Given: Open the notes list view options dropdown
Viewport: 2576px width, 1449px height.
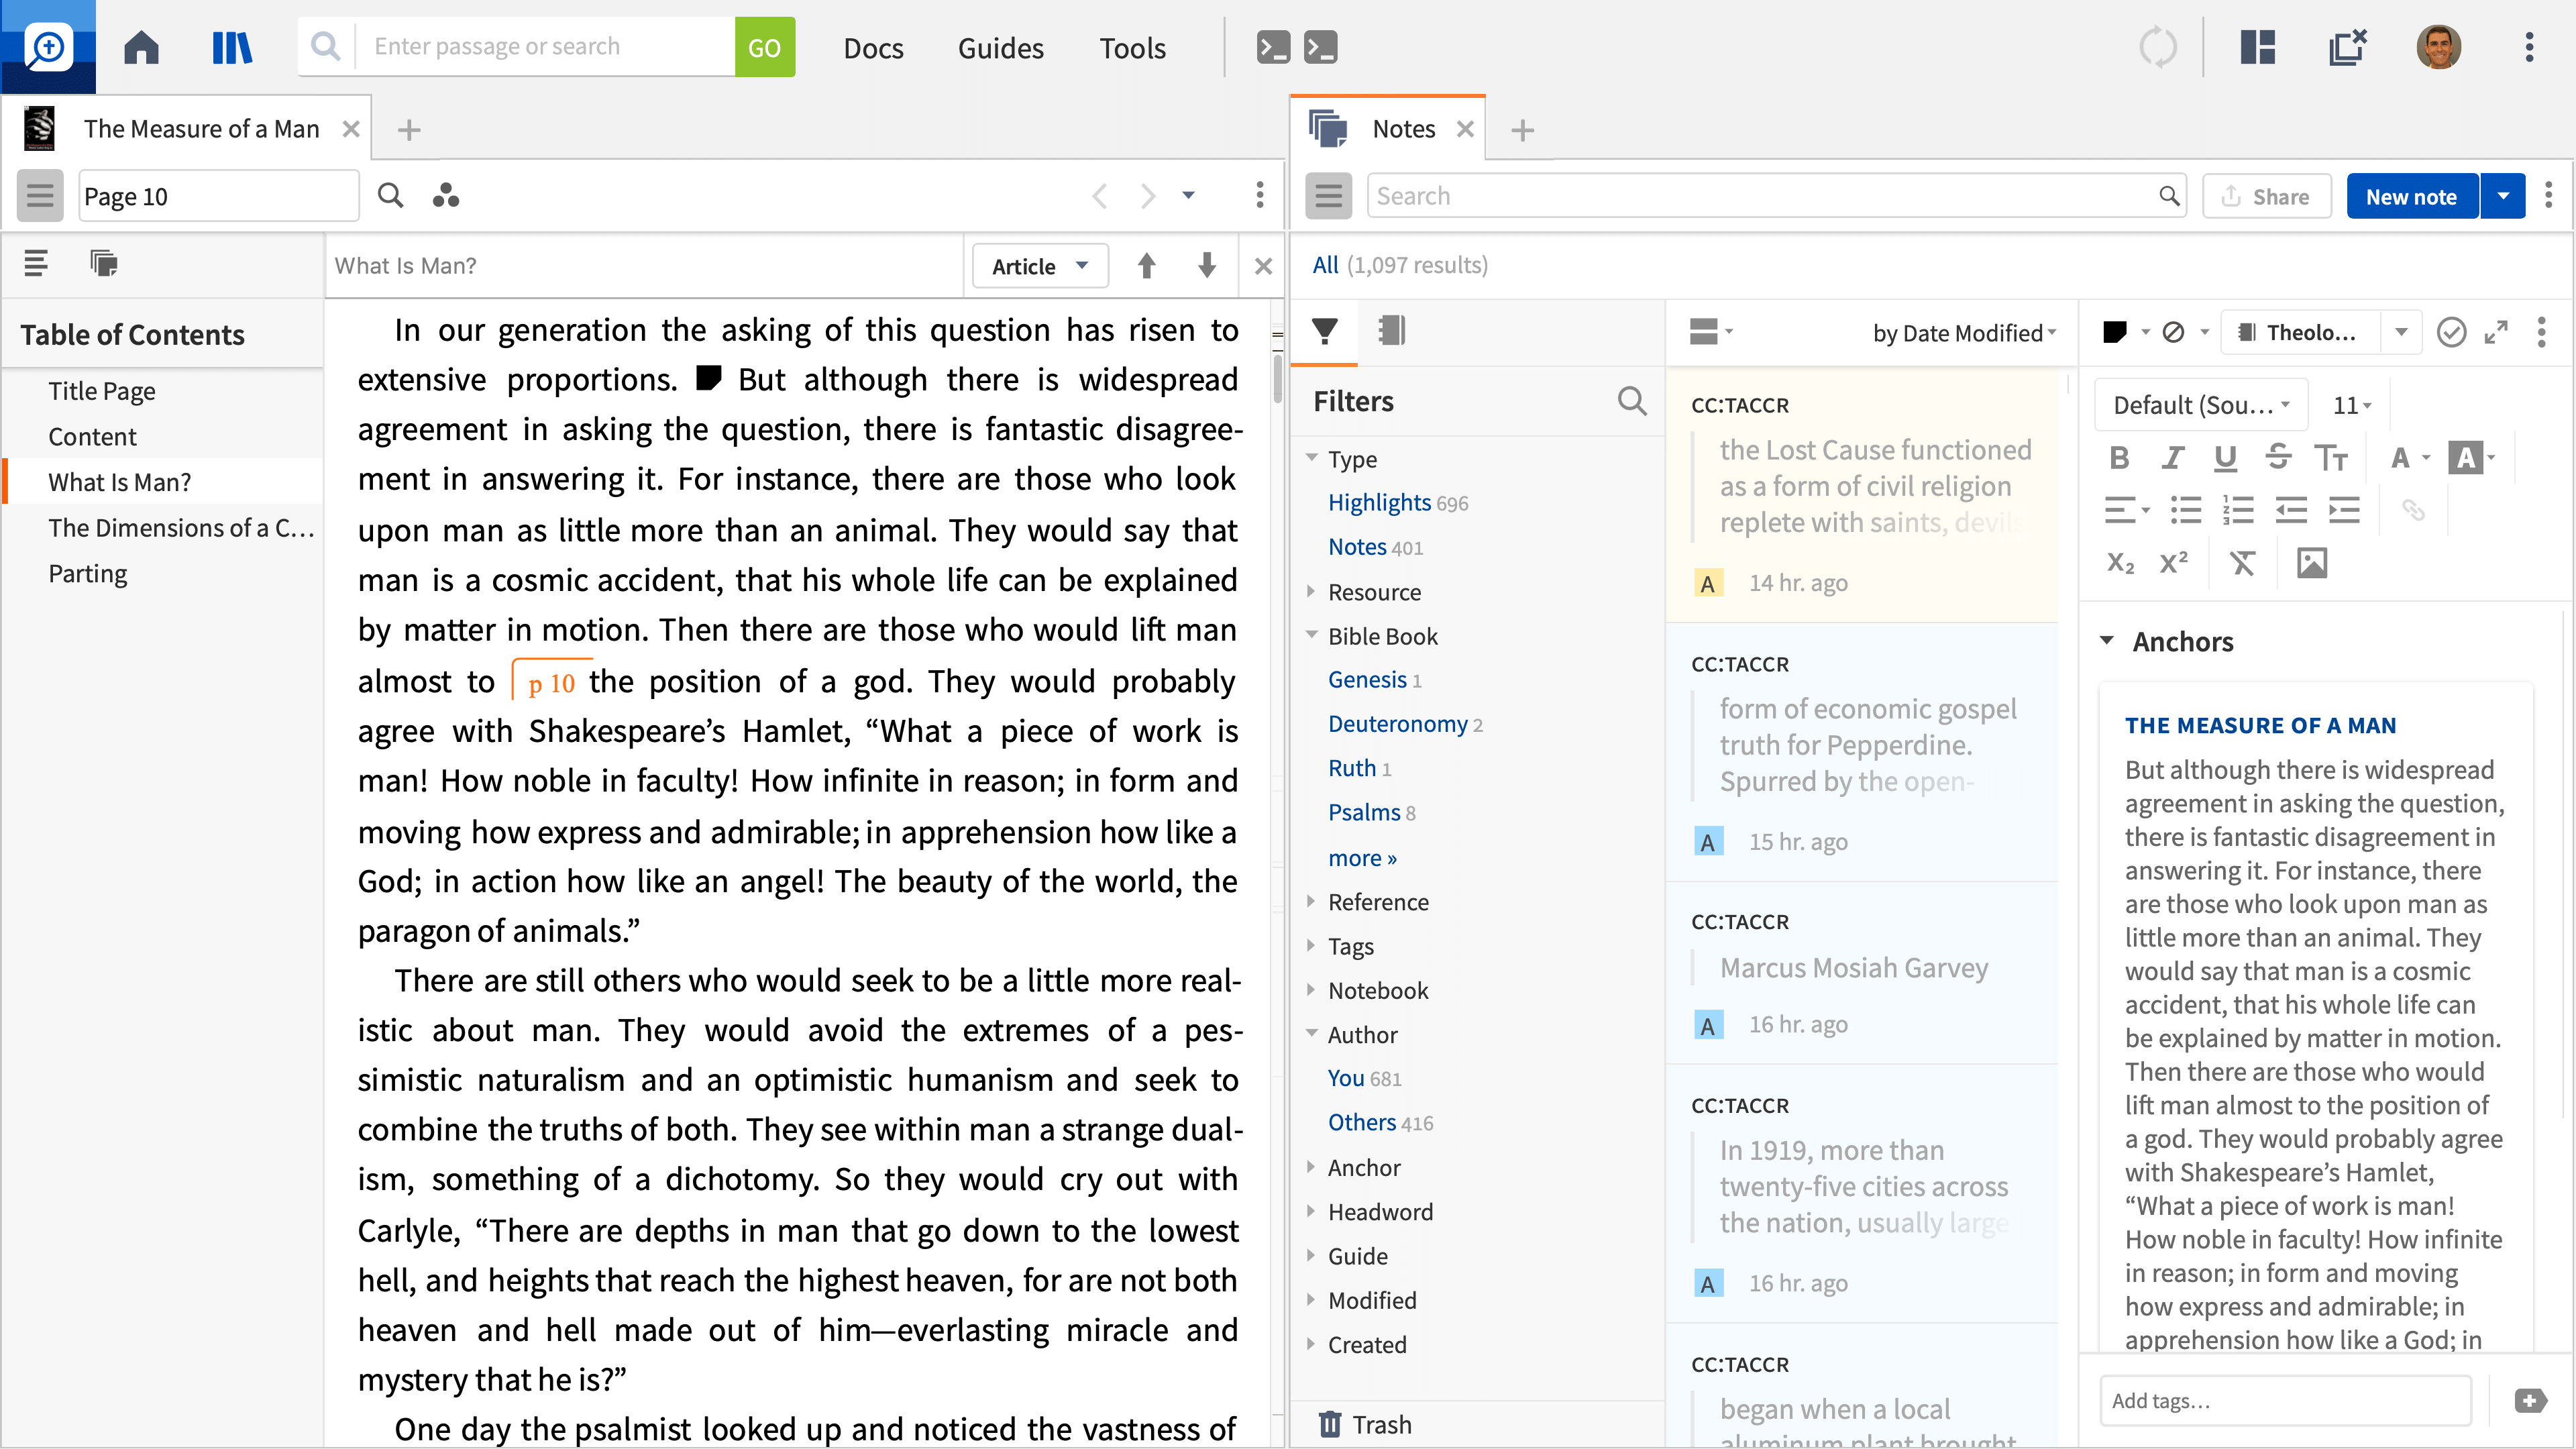Looking at the screenshot, I should [x=1711, y=331].
